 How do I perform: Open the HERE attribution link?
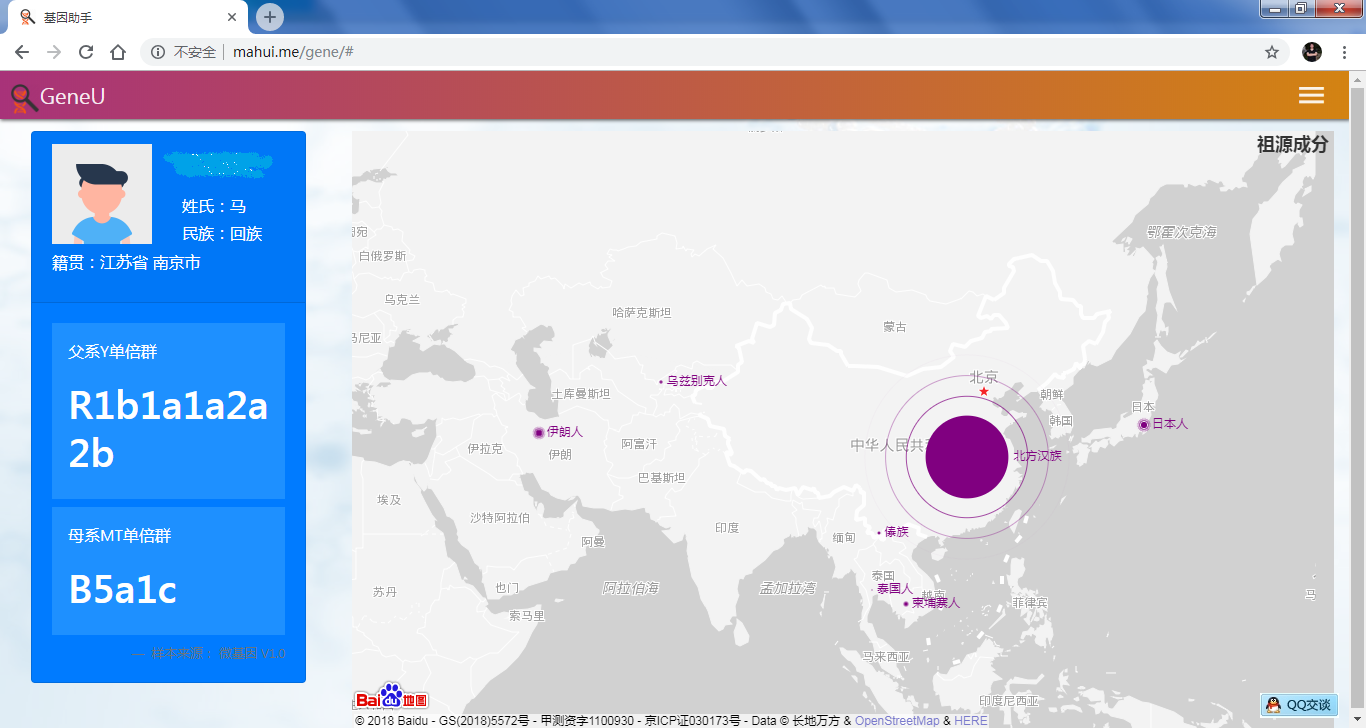pos(970,720)
